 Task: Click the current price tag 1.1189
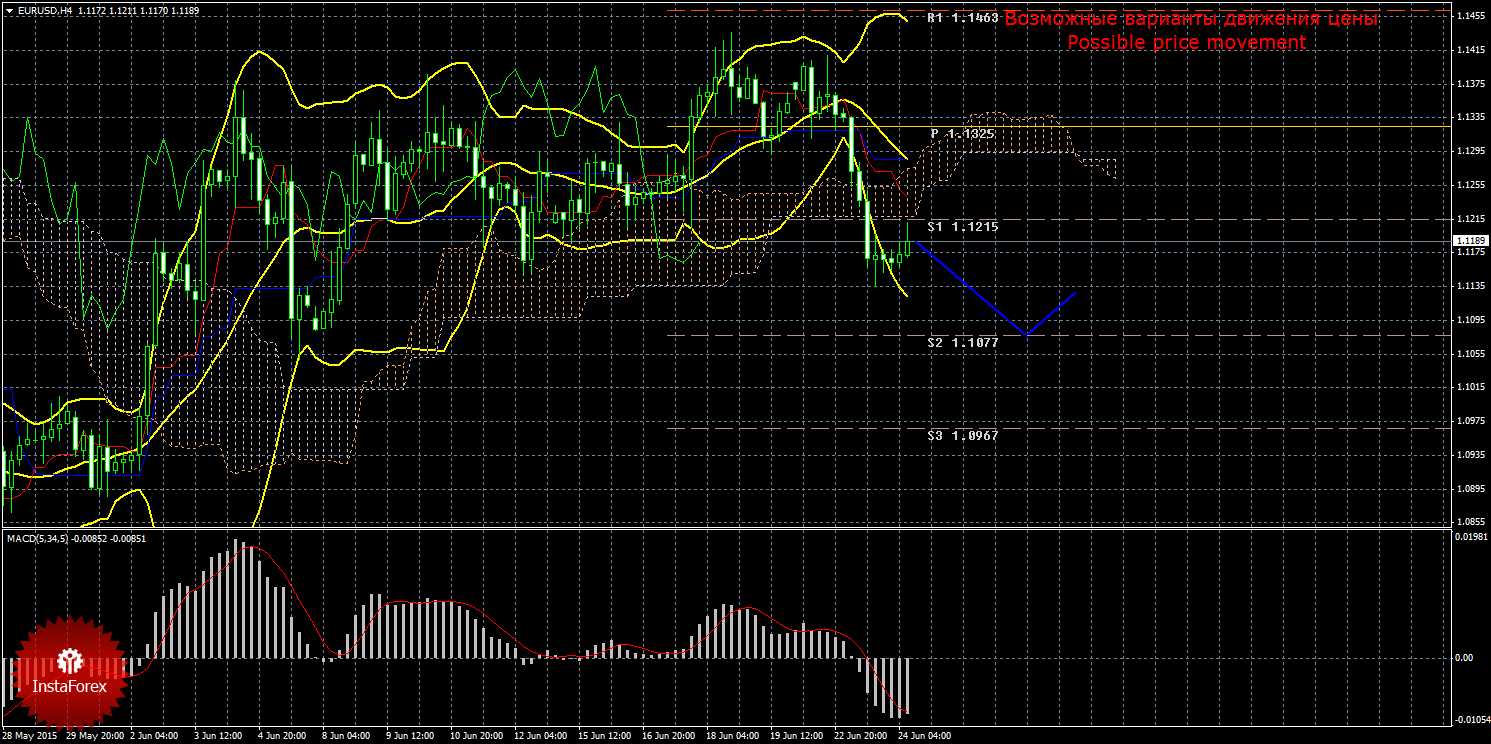point(1469,241)
